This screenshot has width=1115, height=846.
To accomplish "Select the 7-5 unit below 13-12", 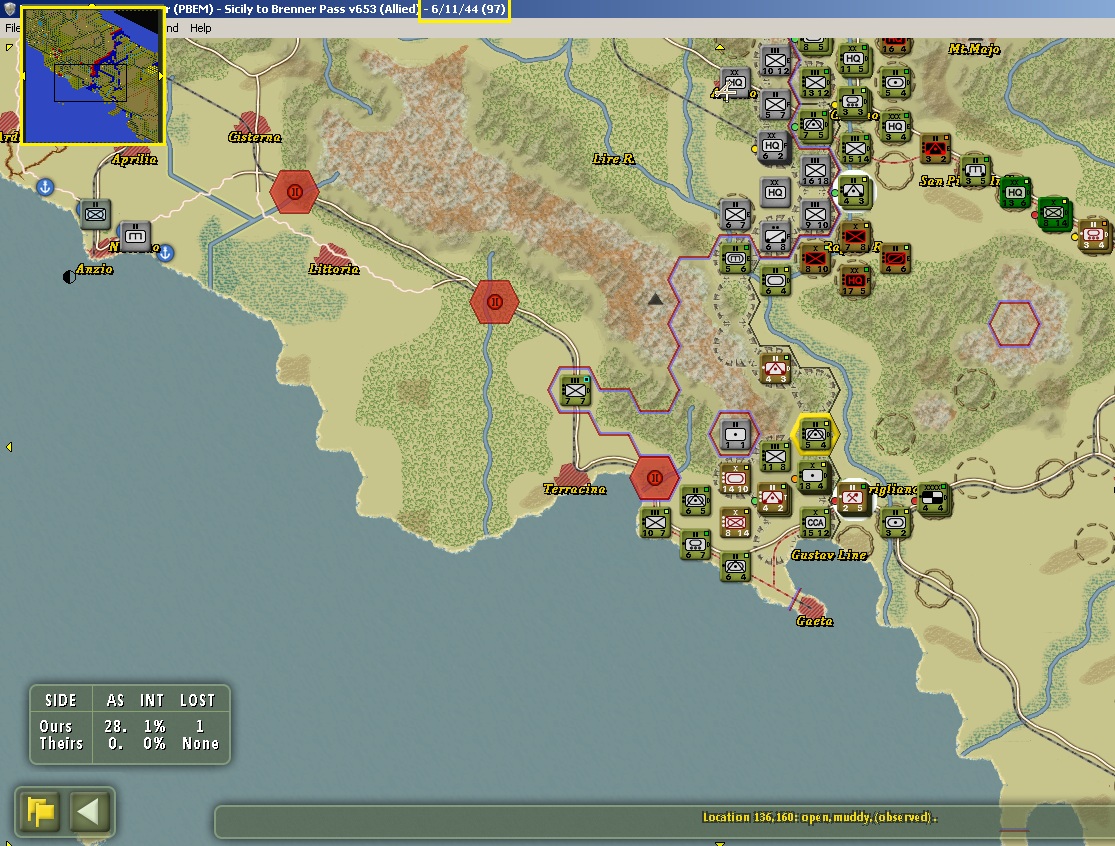I will (x=813, y=126).
